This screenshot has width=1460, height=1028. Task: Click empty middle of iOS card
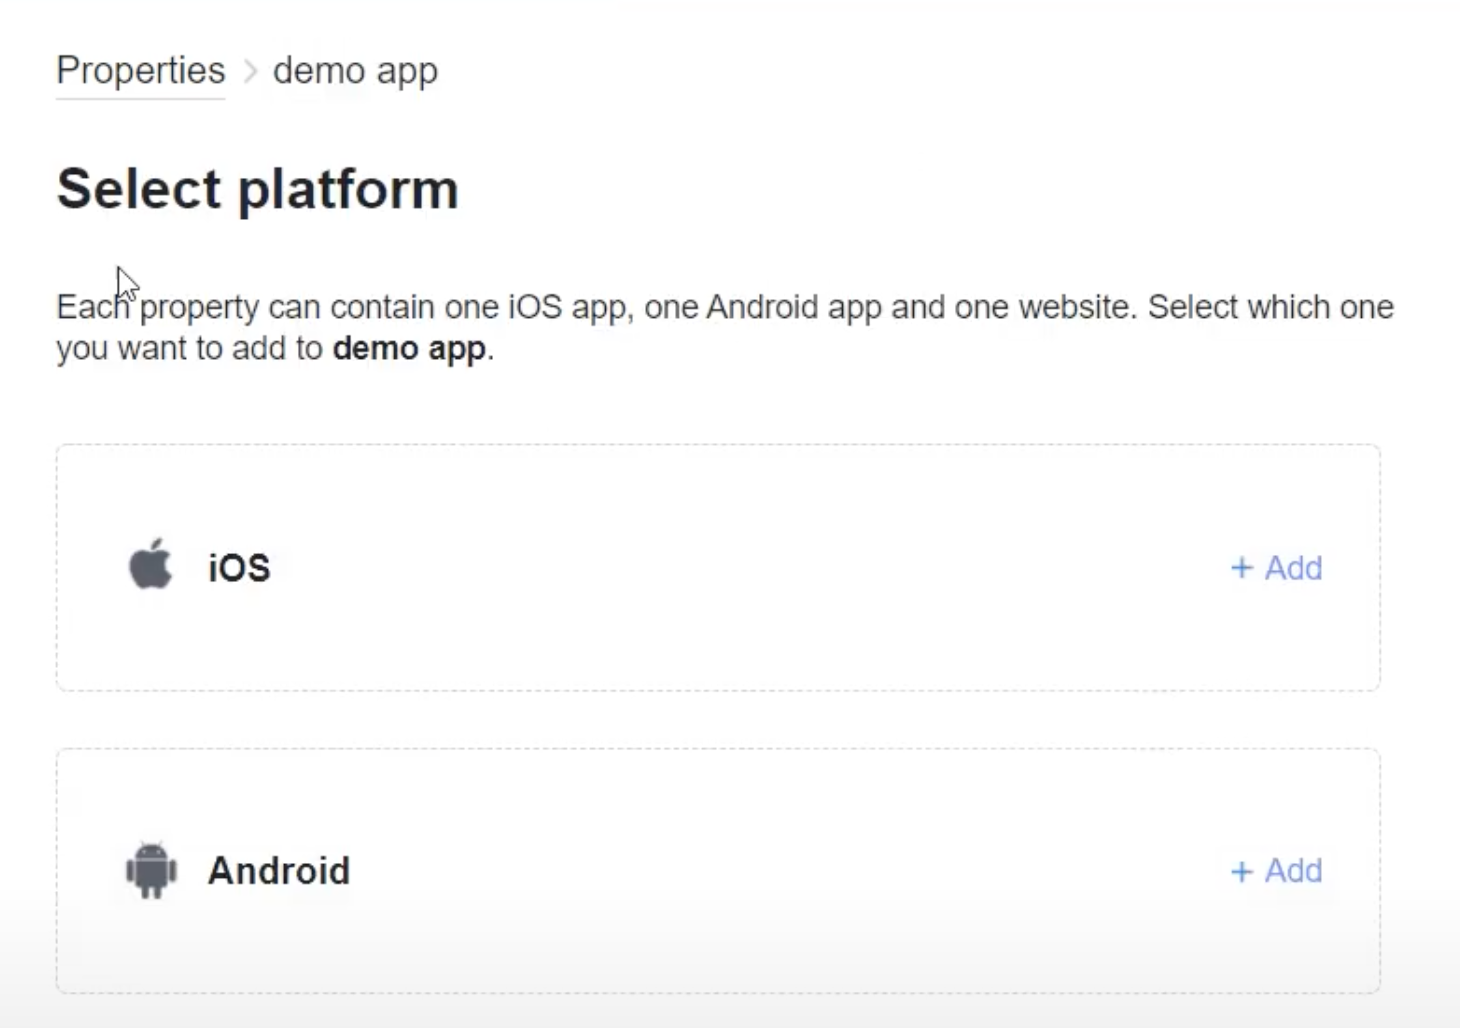click(718, 568)
